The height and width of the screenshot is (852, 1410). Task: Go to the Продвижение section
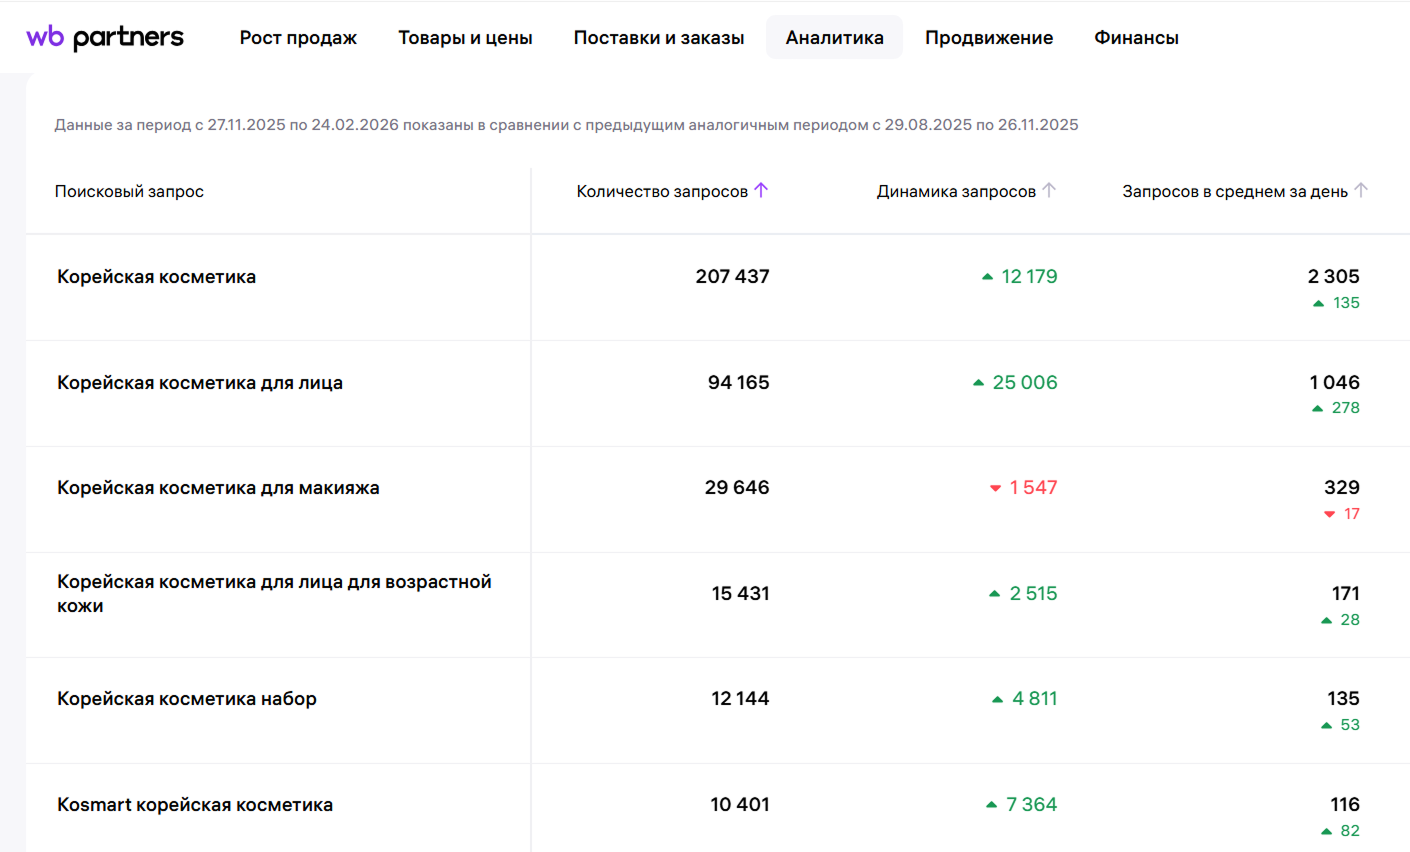tap(988, 38)
